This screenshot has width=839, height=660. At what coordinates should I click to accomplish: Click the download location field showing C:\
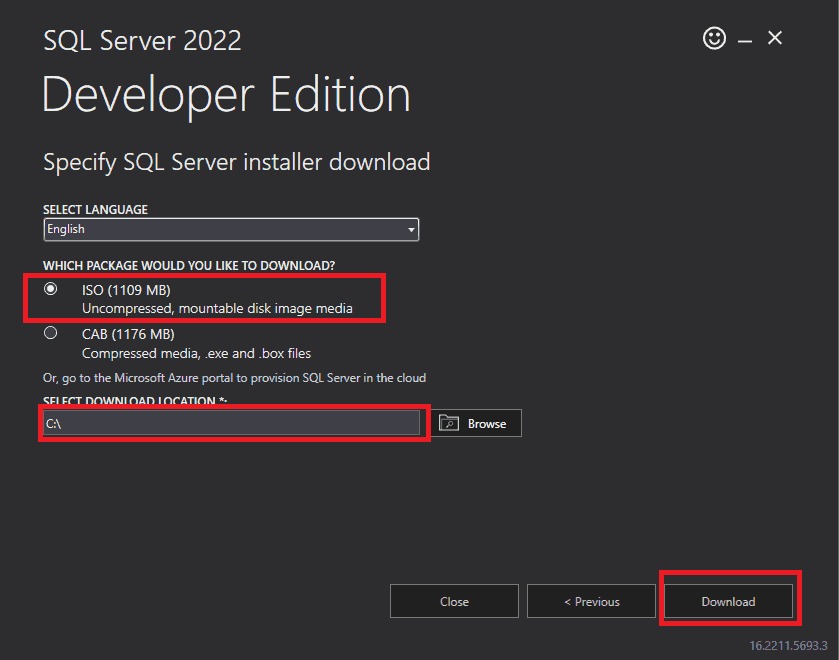(x=230, y=423)
